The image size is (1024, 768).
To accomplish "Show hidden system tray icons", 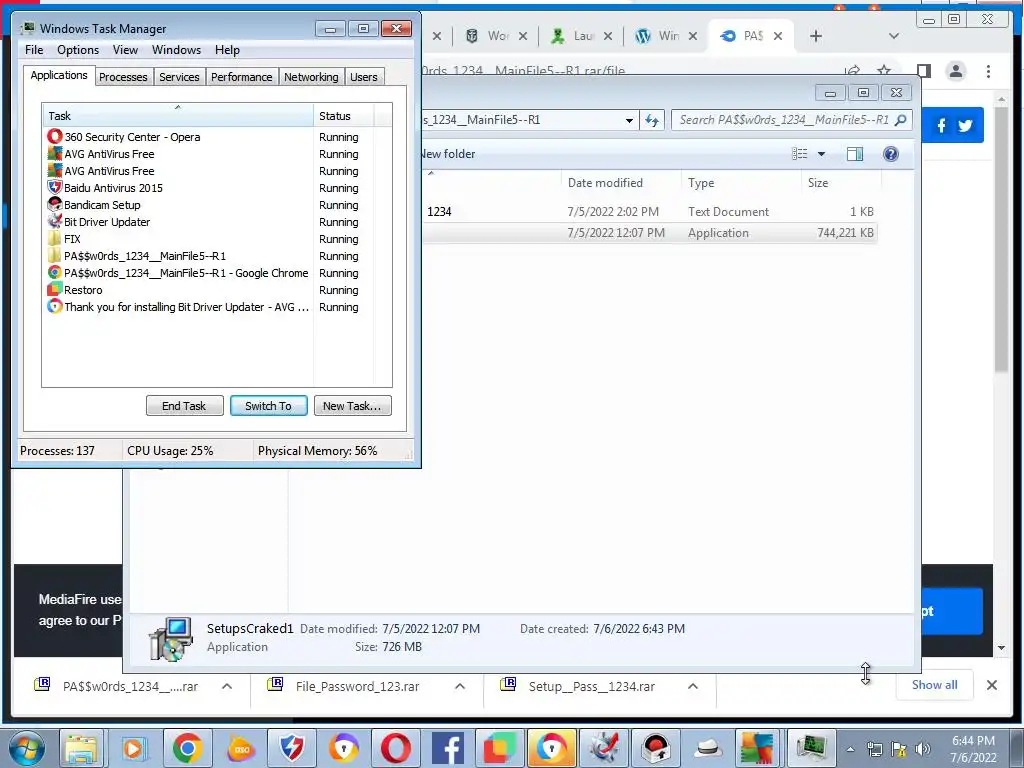I will tap(851, 750).
